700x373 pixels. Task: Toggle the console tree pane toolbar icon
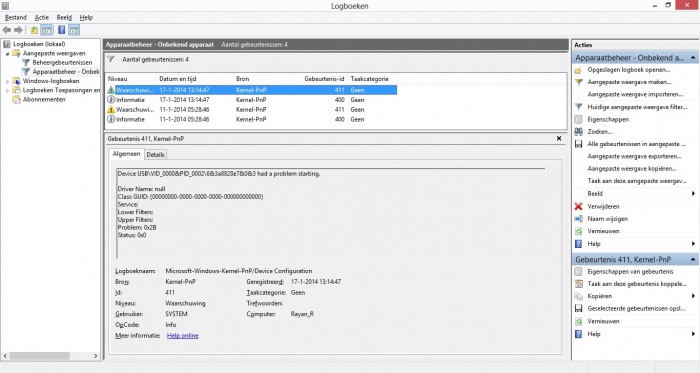pyautogui.click(x=46, y=30)
